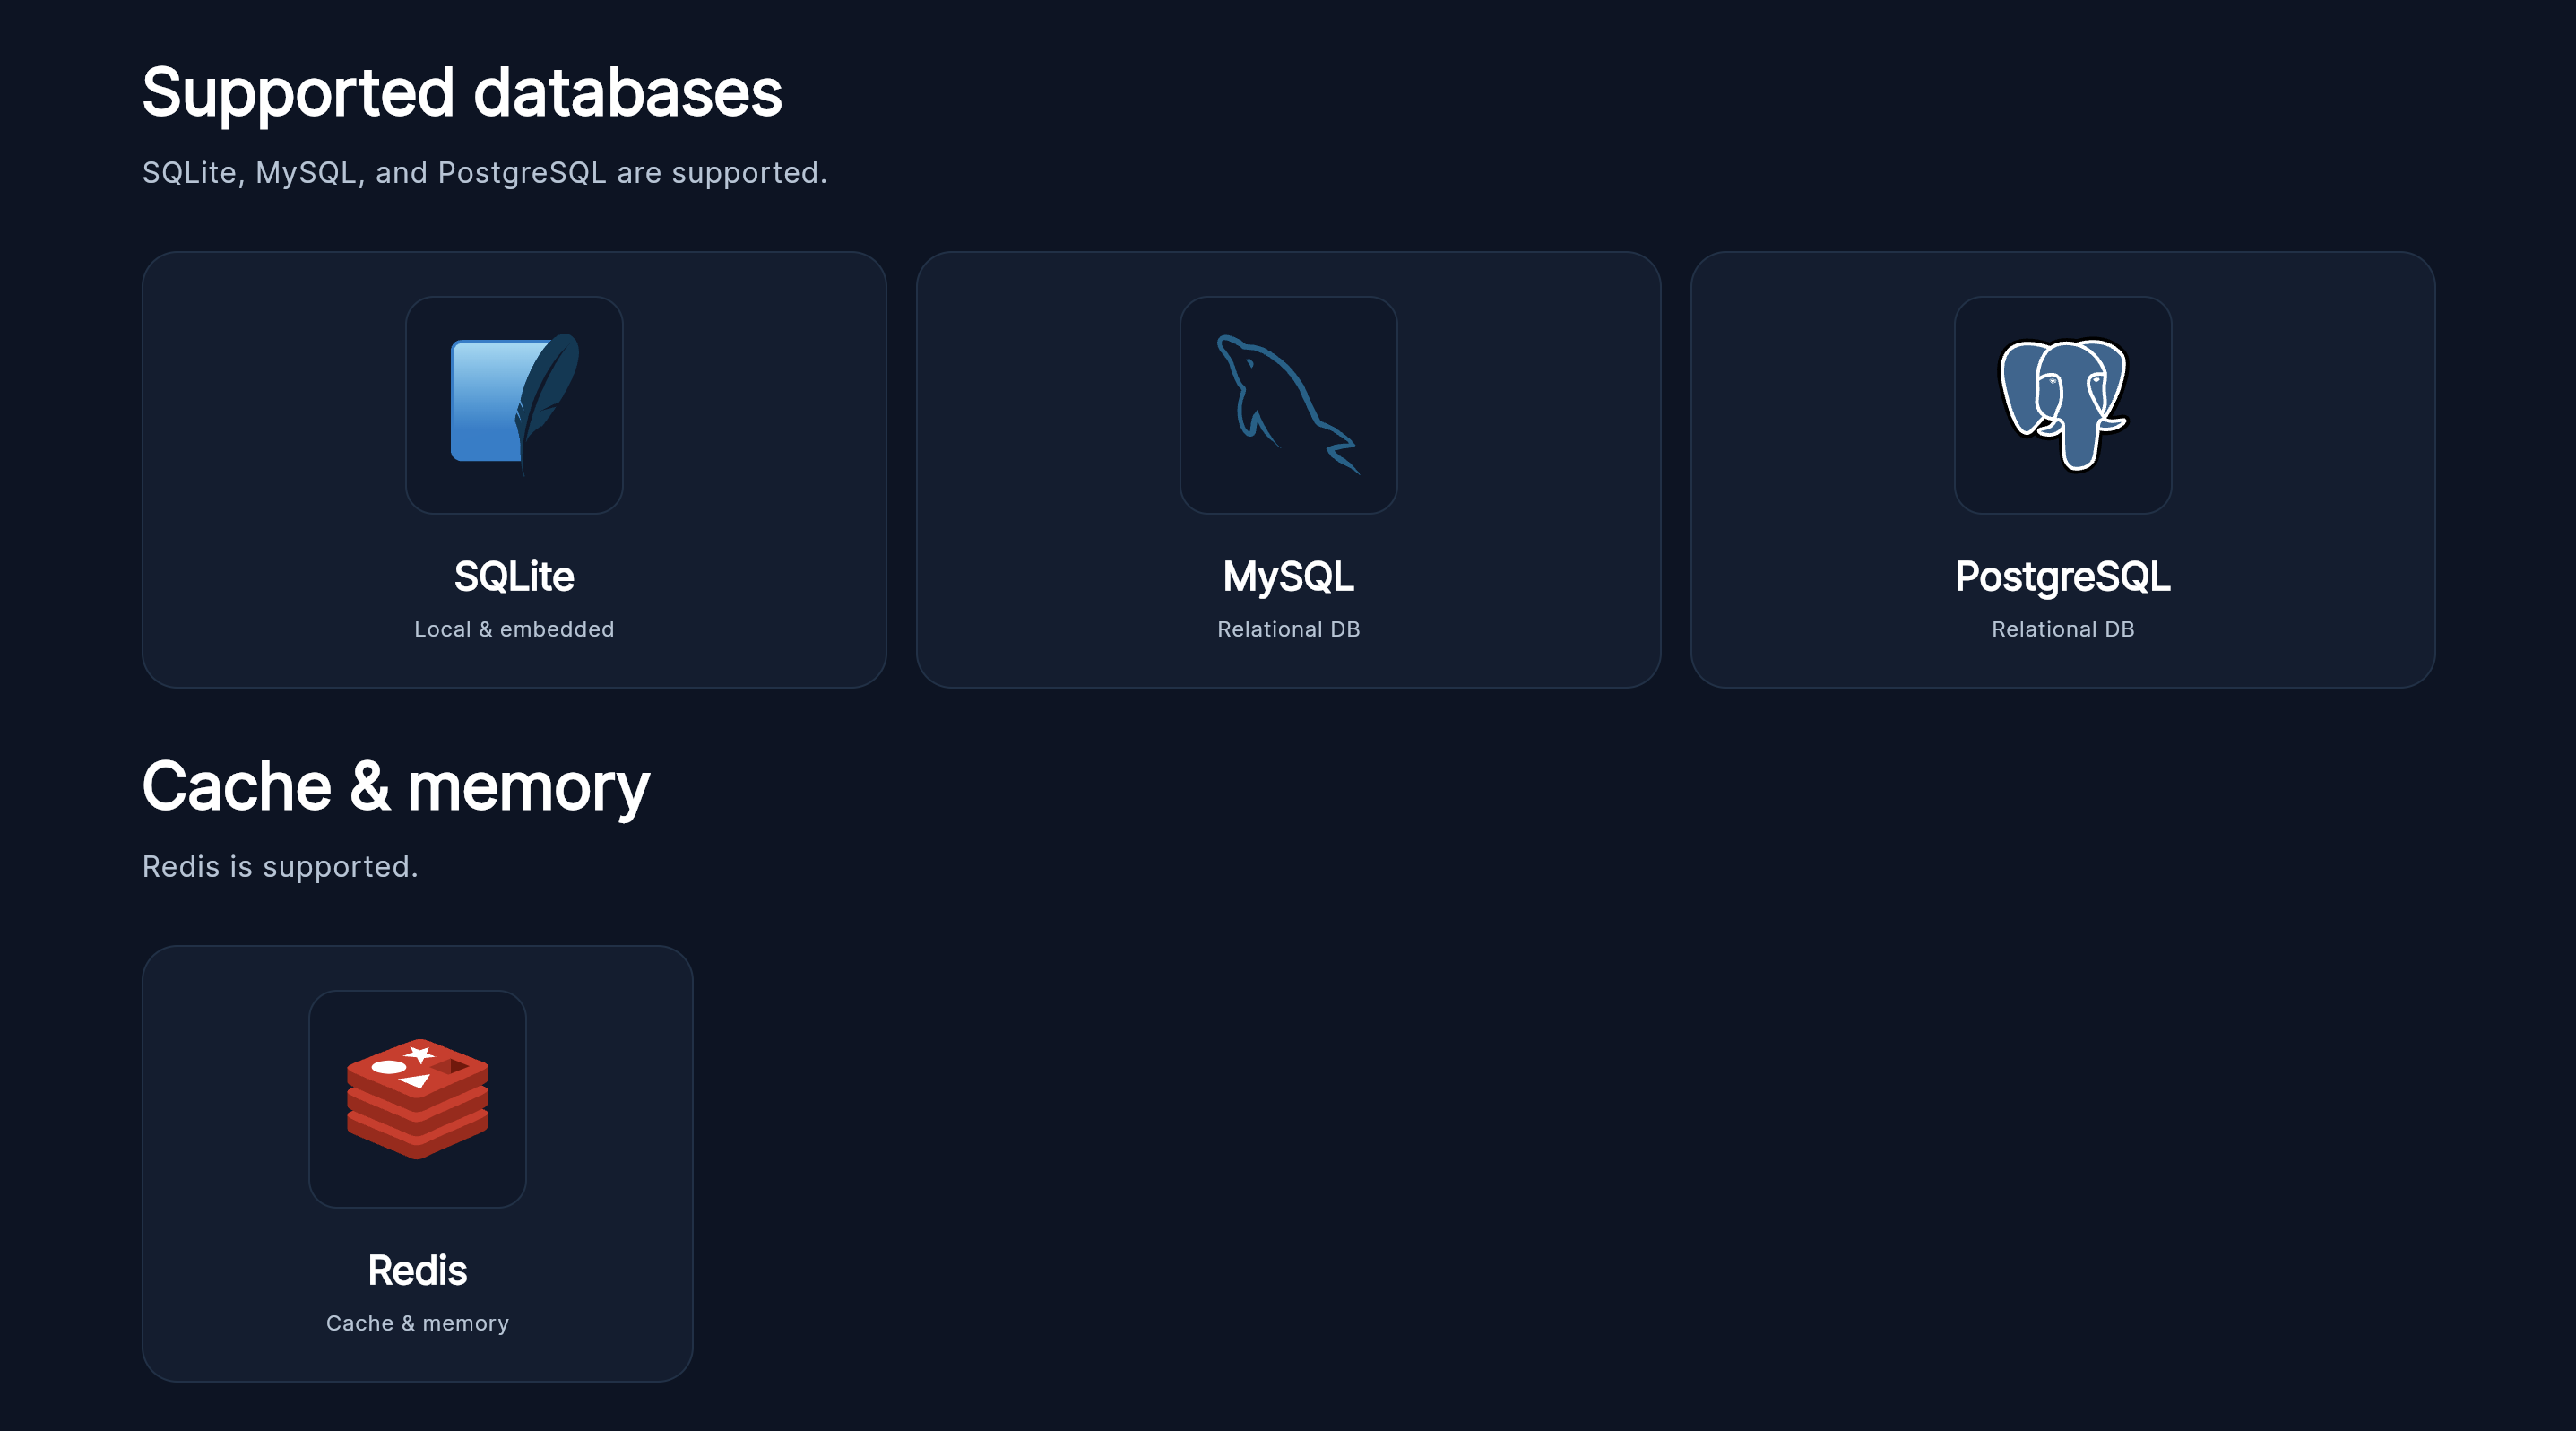Click the 'SQLite, MySQL, and PostgreSQL are supported' text

[x=484, y=172]
